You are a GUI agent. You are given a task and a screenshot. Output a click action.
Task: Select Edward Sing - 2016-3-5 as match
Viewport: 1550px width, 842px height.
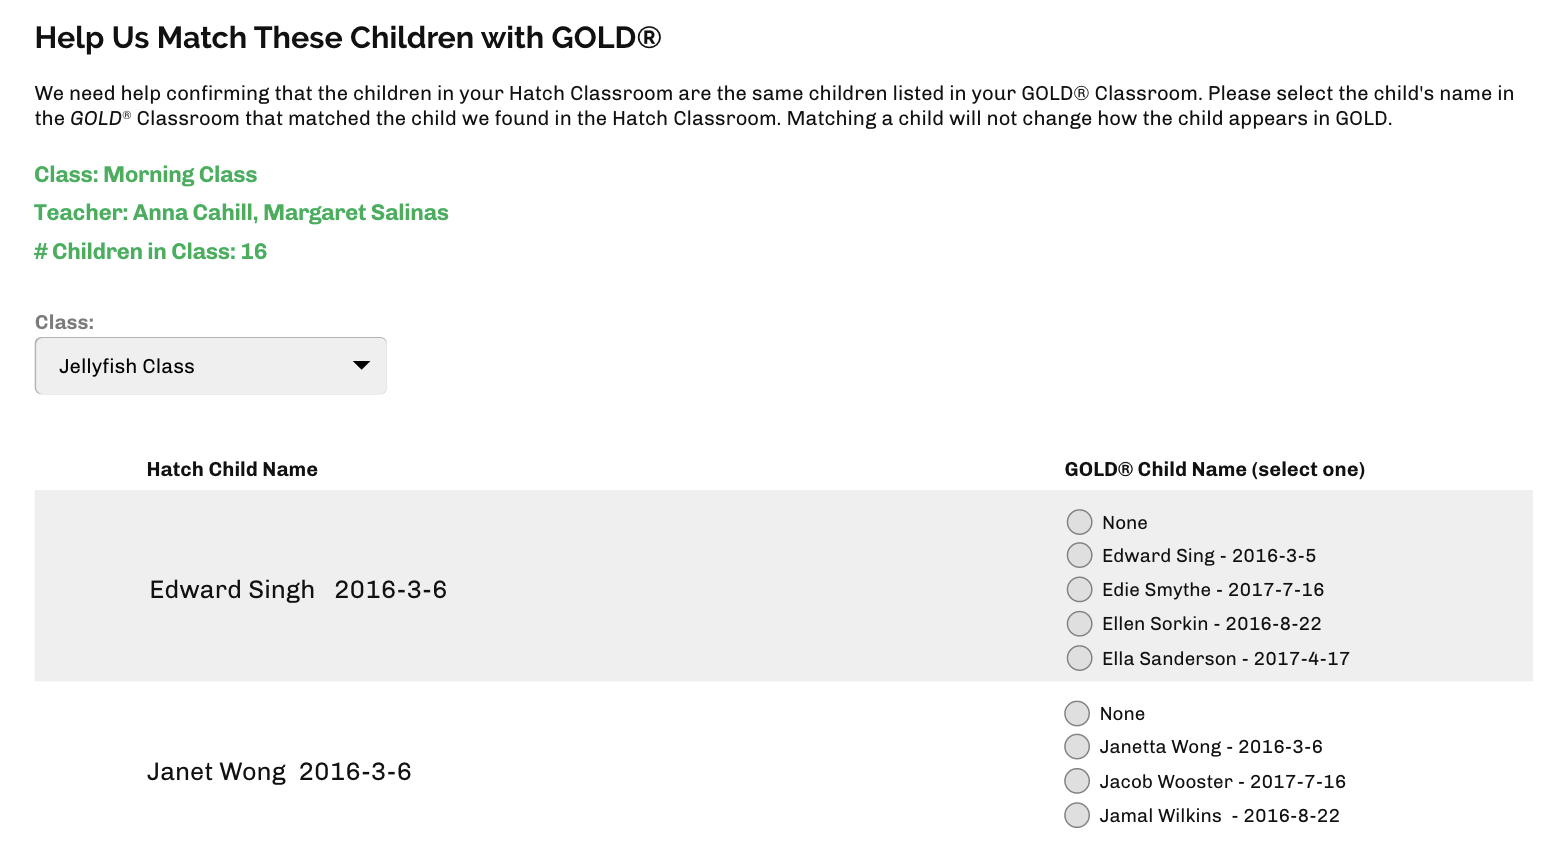point(1079,555)
